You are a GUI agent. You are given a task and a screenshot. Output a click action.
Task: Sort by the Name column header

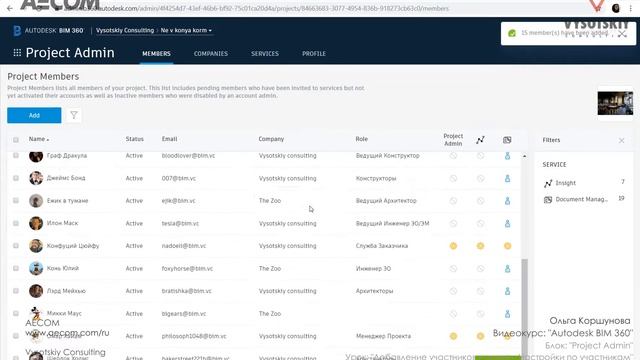(39, 139)
